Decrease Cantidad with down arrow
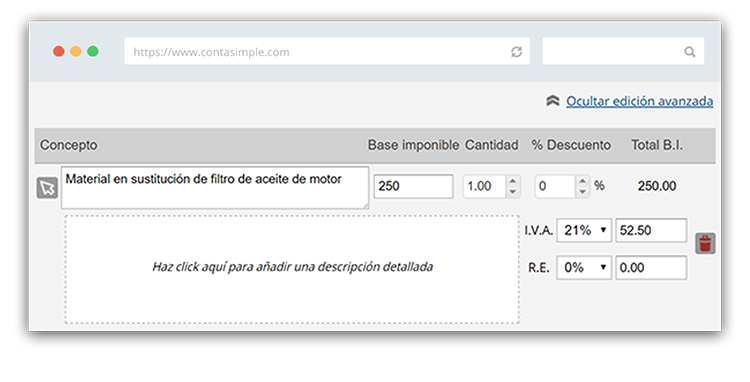 click(512, 192)
